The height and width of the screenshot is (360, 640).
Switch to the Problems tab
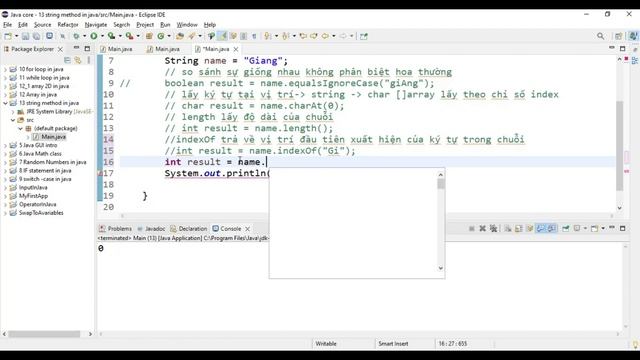click(x=116, y=229)
